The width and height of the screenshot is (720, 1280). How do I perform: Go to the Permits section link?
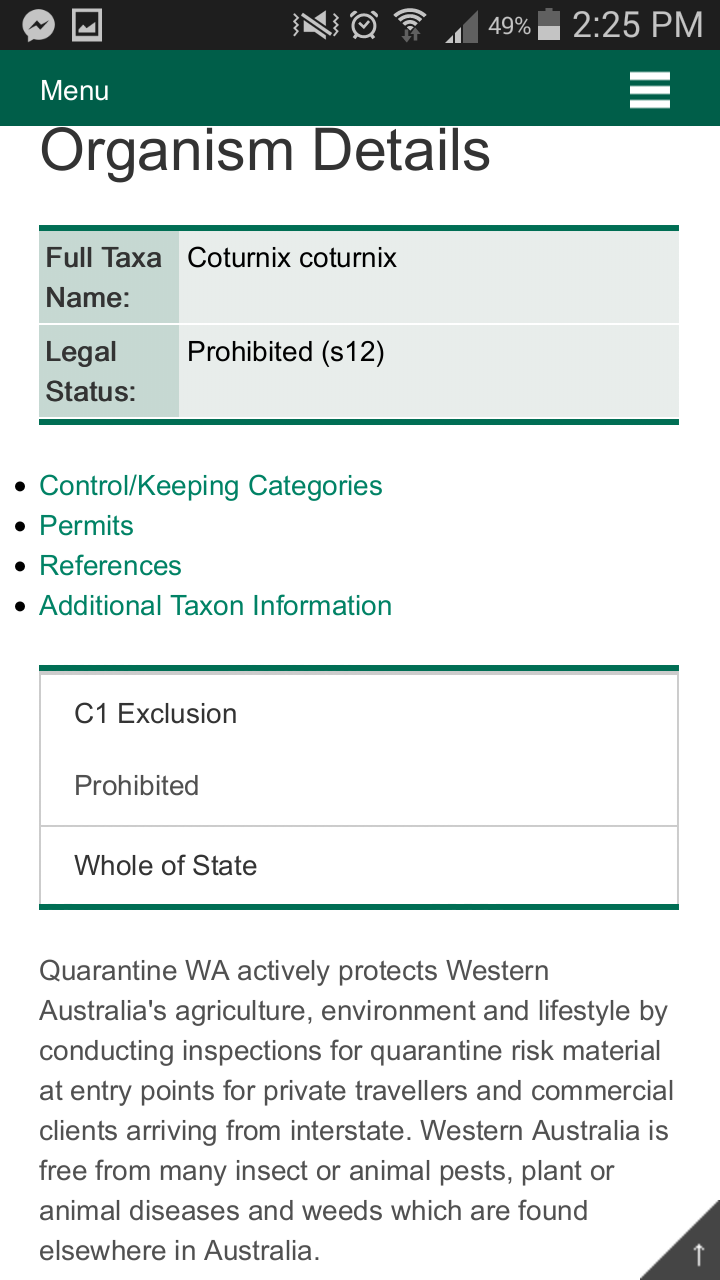[x=86, y=526]
